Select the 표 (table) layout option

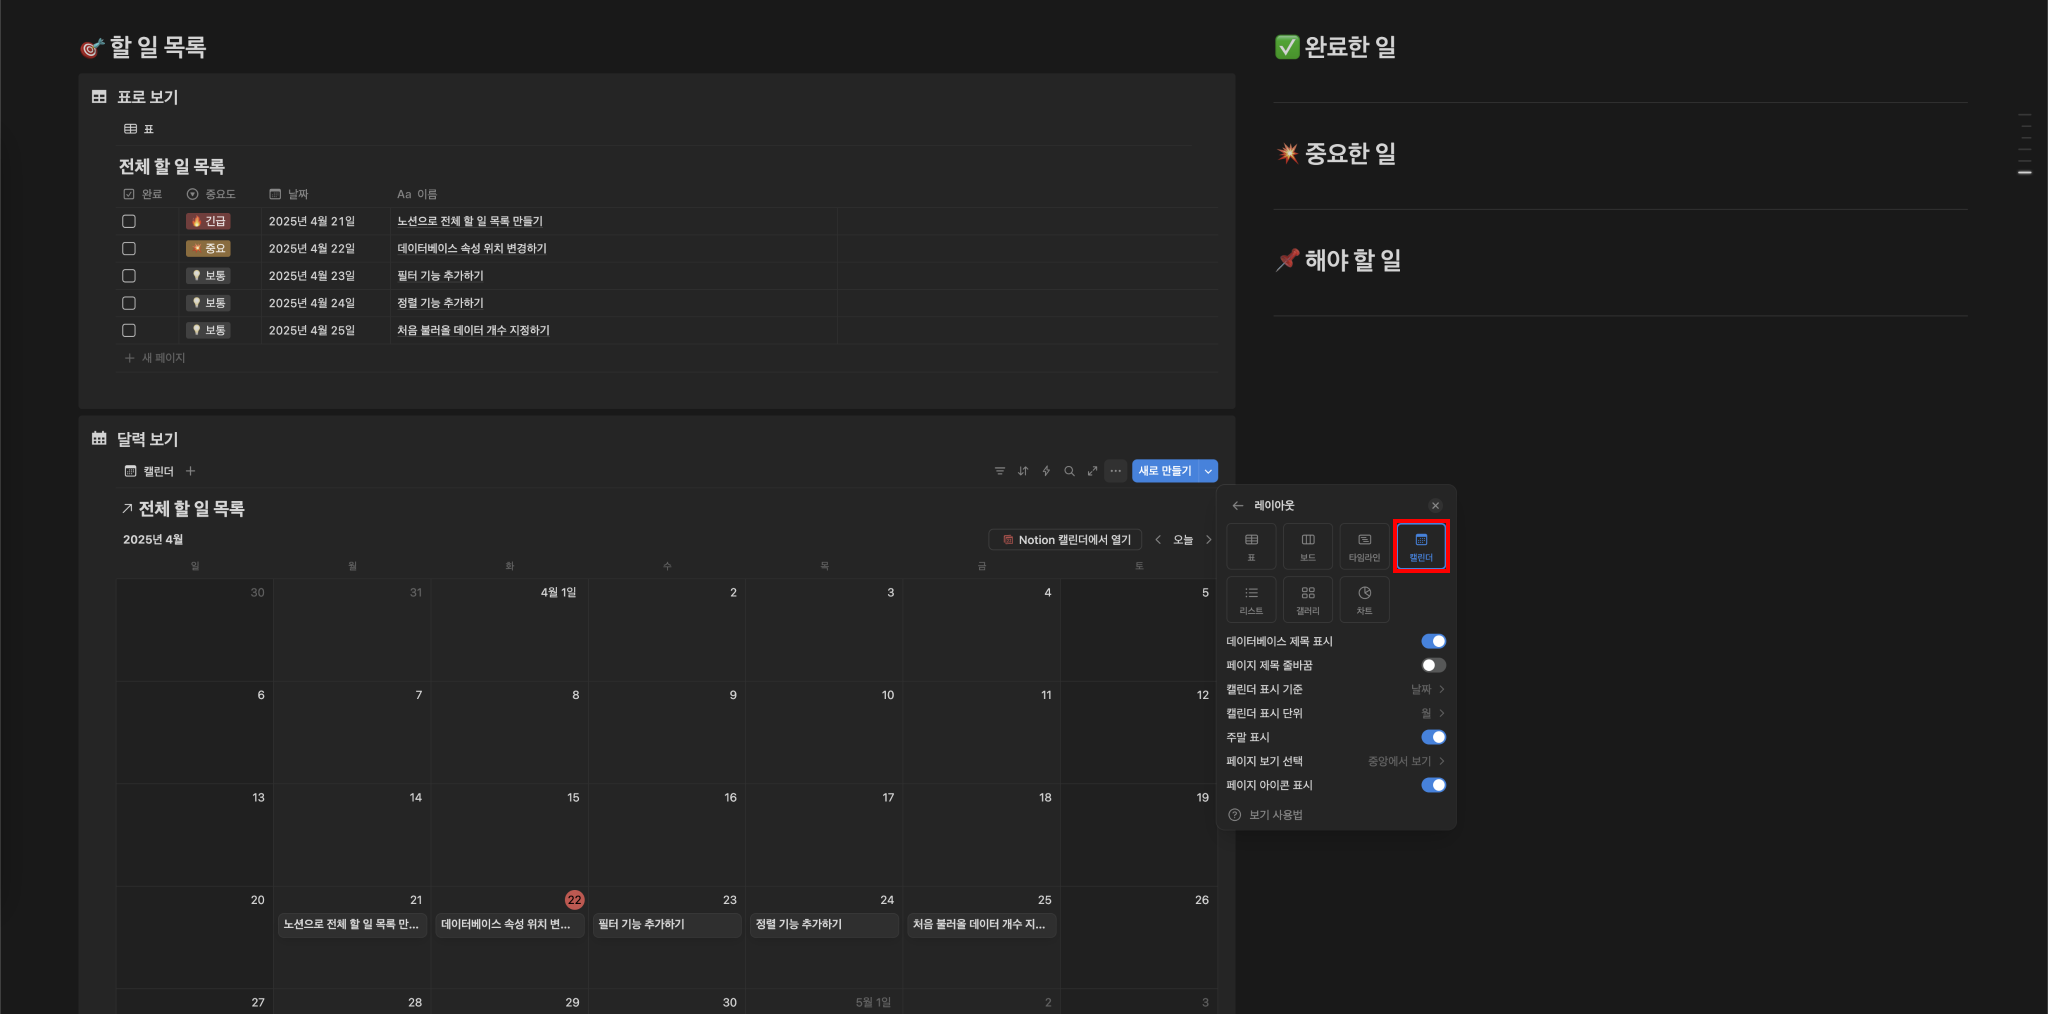point(1251,546)
